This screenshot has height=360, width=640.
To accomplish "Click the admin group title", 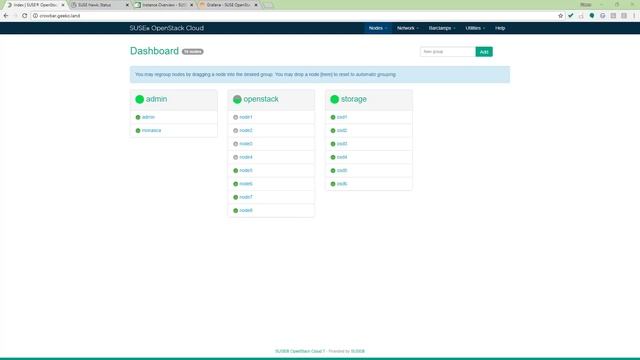I will 156,99.
